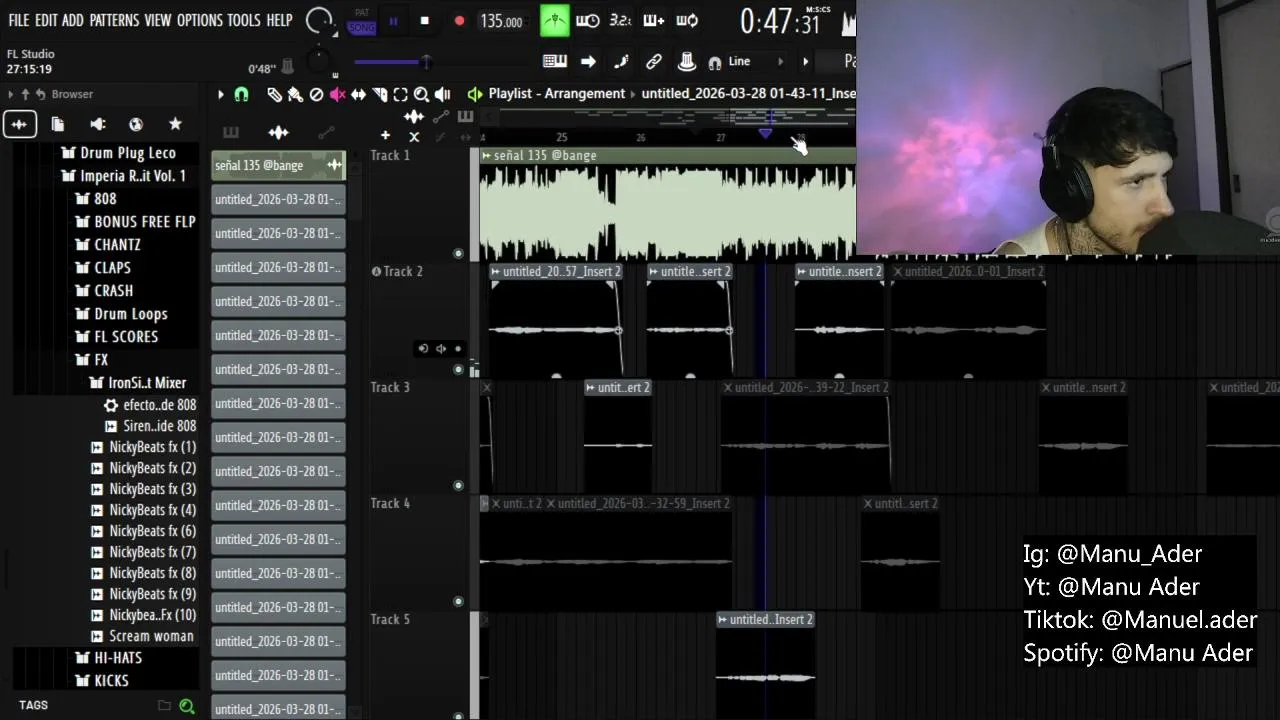Screen dimensions: 1280x720
Task: Open the ADD menu
Action: point(72,20)
